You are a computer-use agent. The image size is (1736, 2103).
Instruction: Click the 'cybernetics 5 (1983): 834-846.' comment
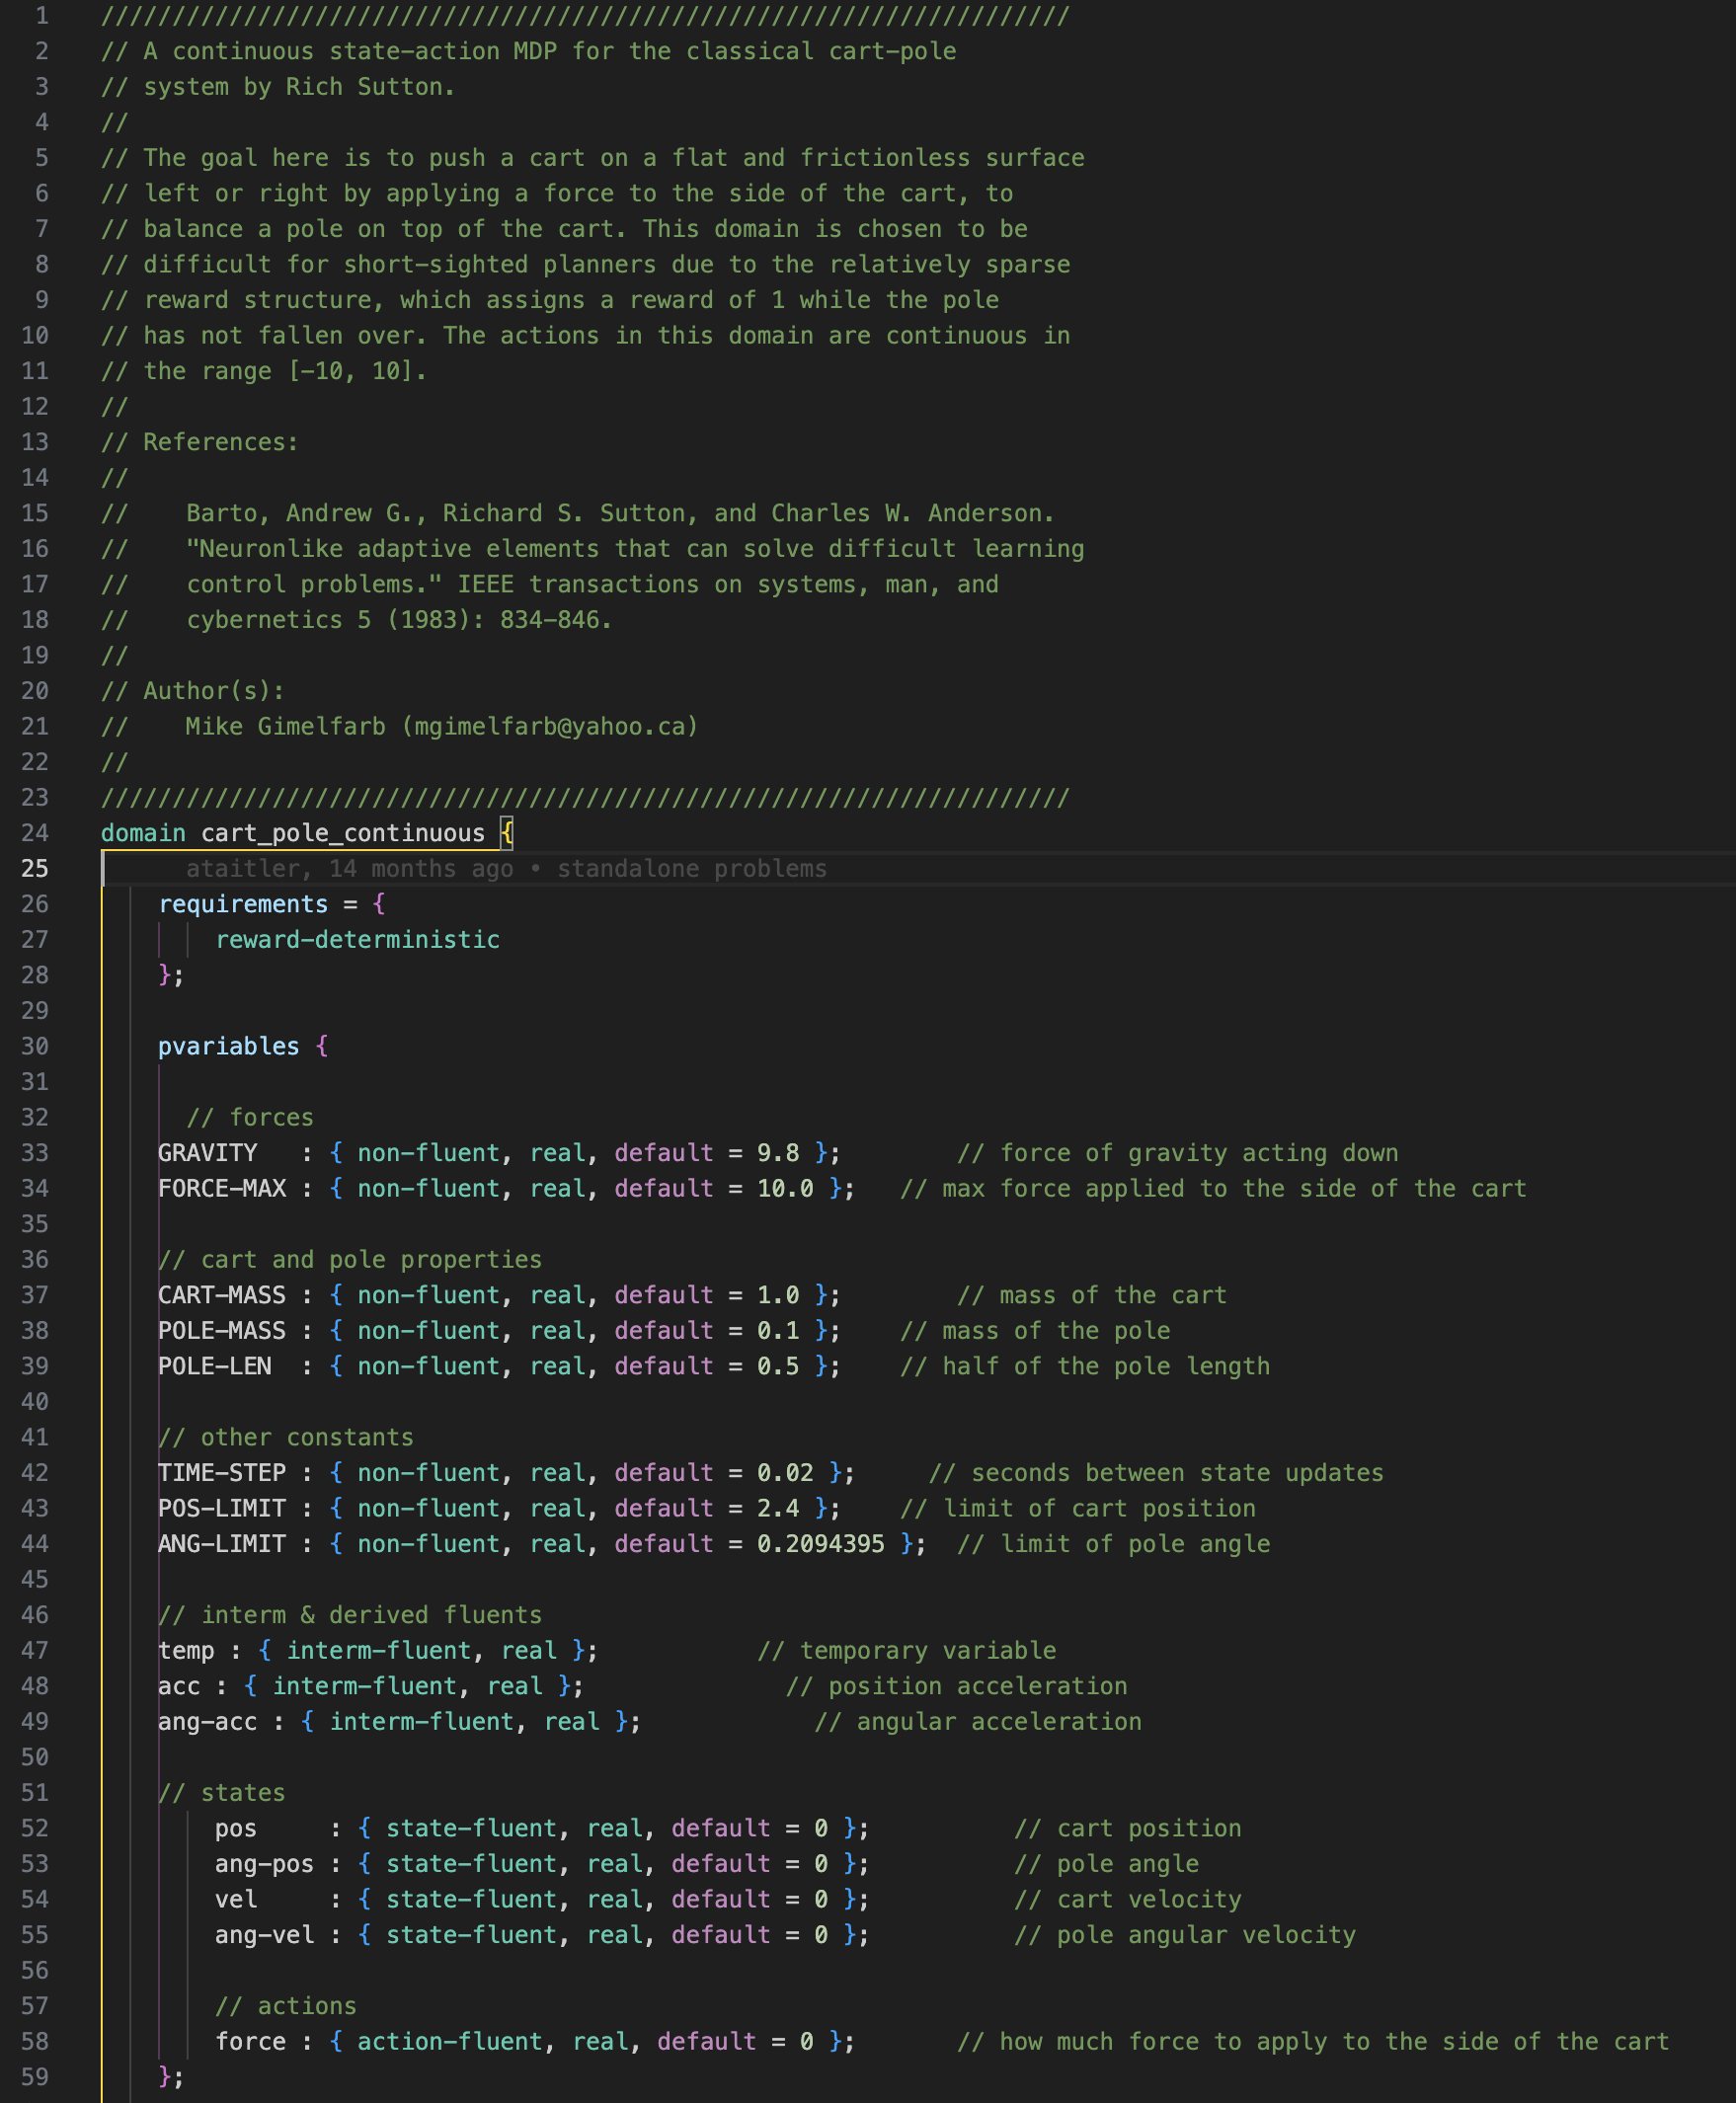(400, 620)
